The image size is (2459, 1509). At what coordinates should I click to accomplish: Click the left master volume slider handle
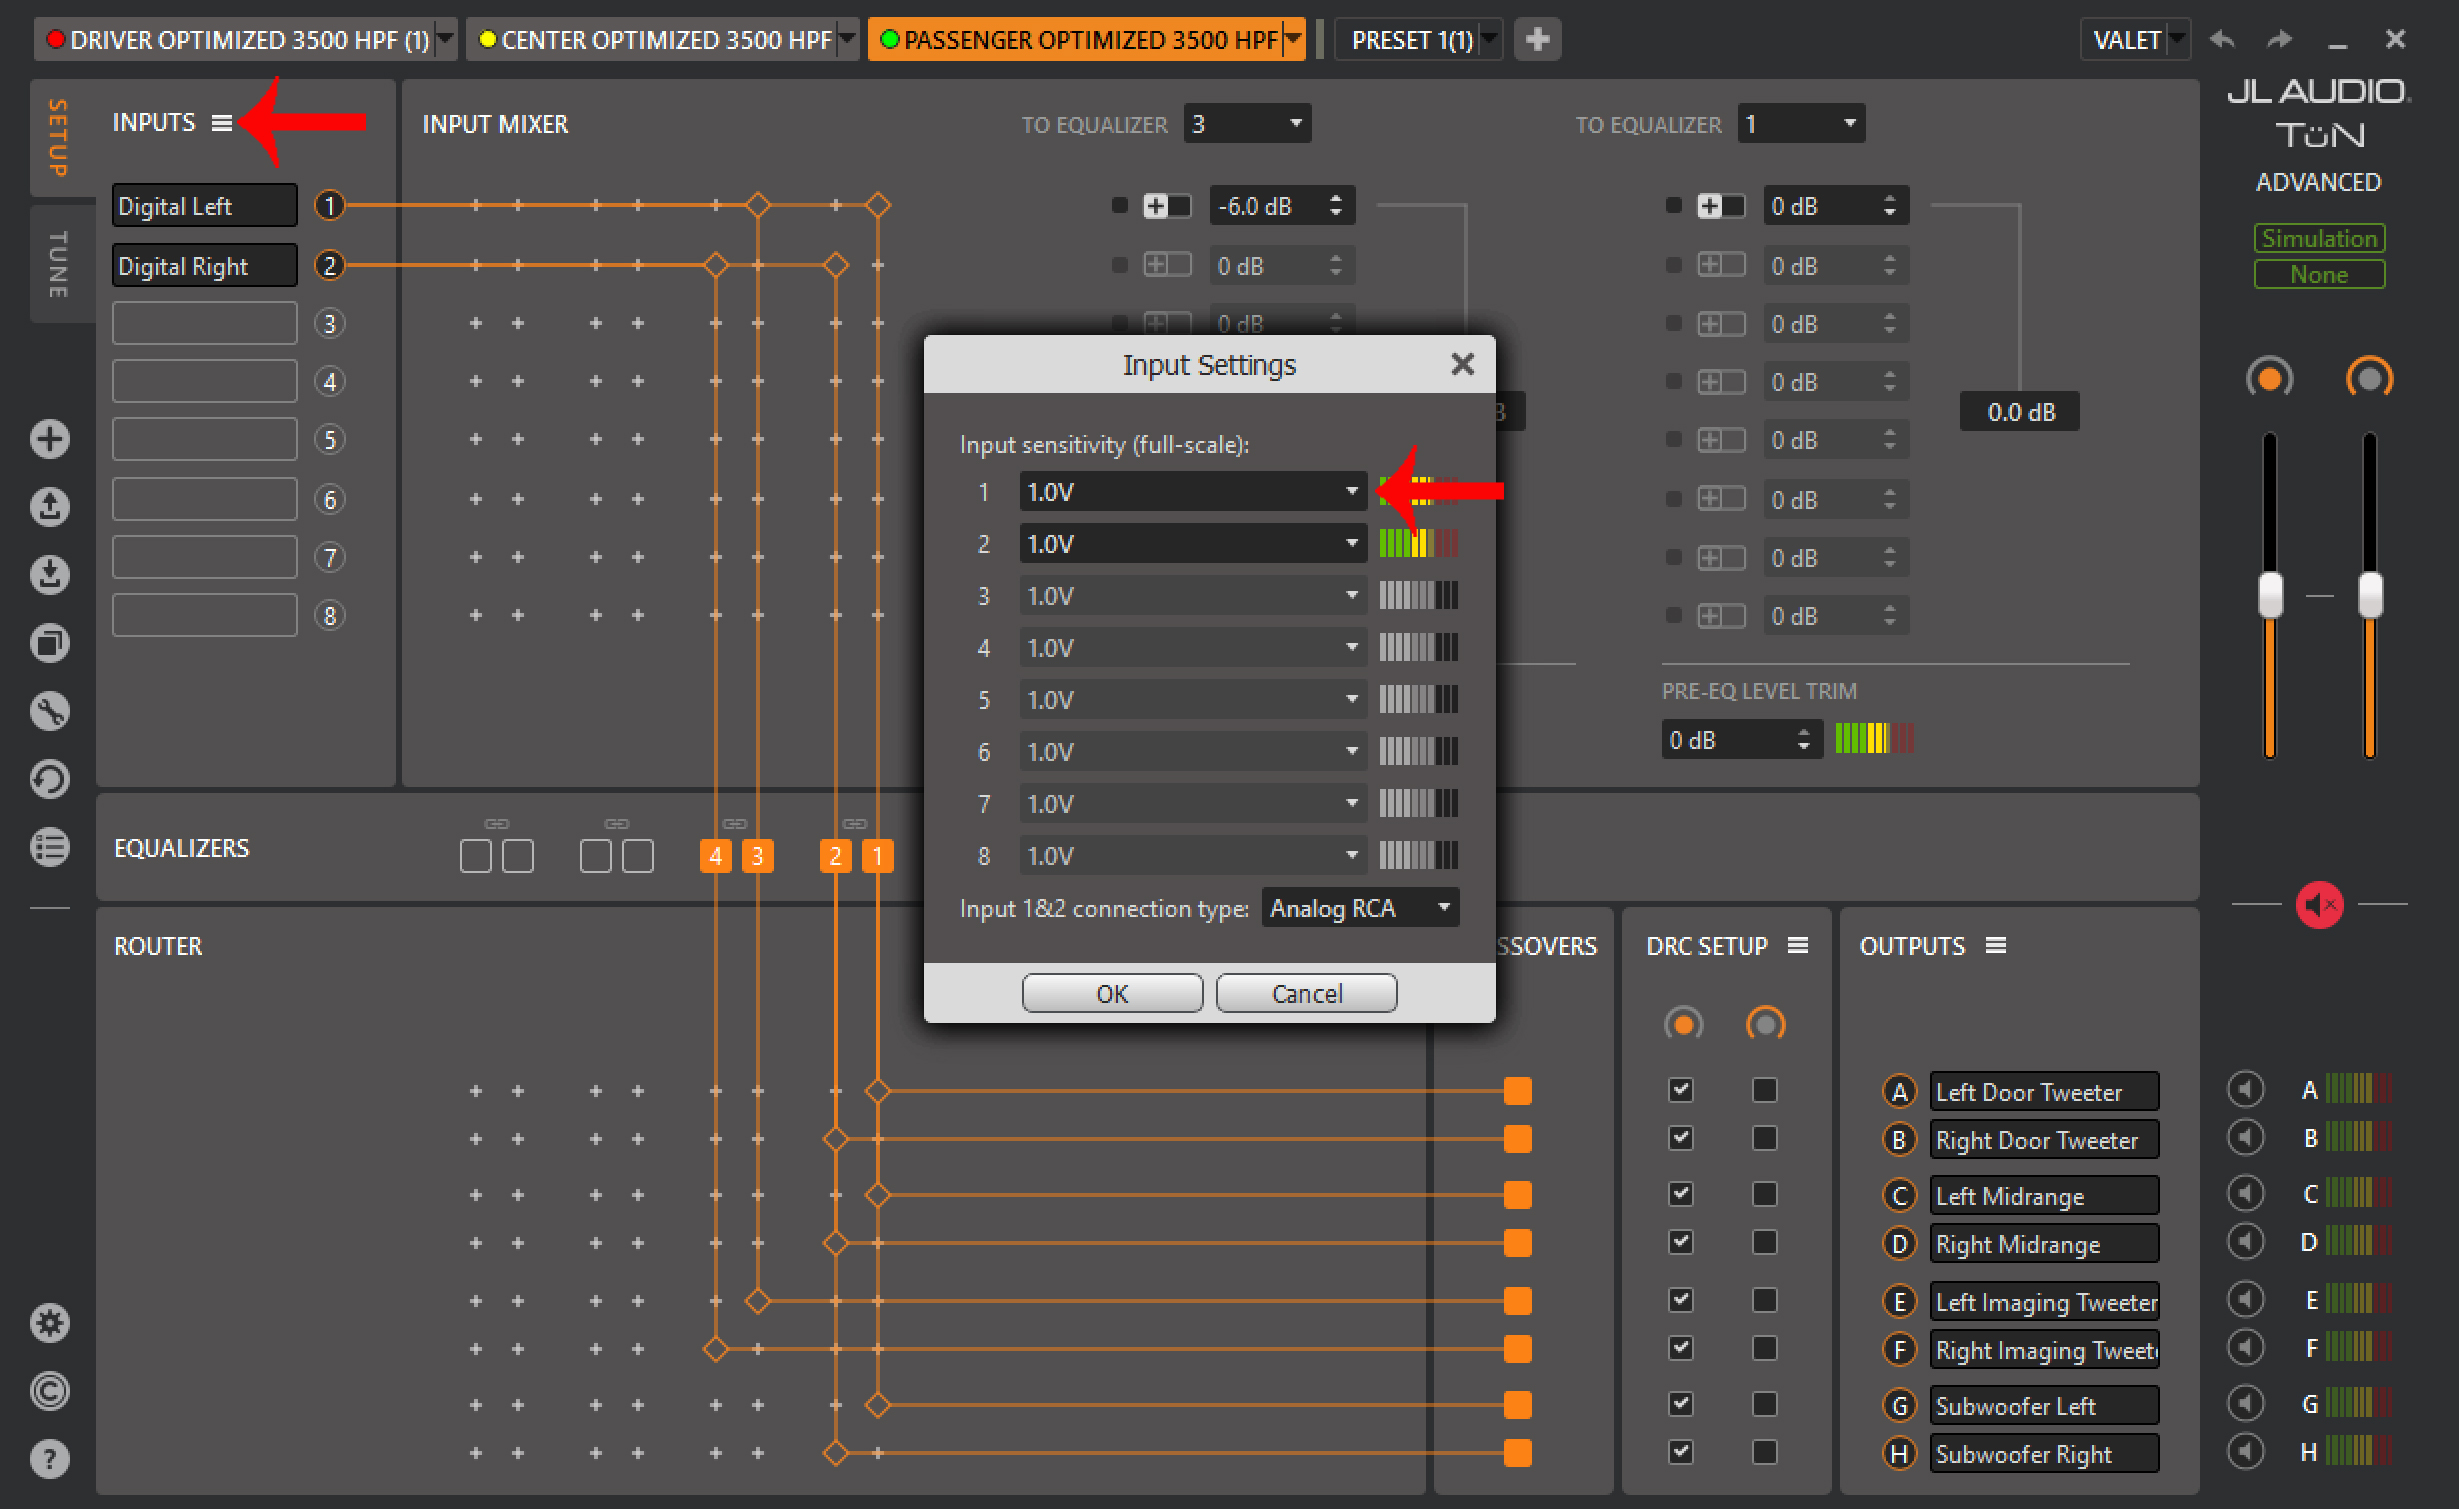pyautogui.click(x=2270, y=596)
